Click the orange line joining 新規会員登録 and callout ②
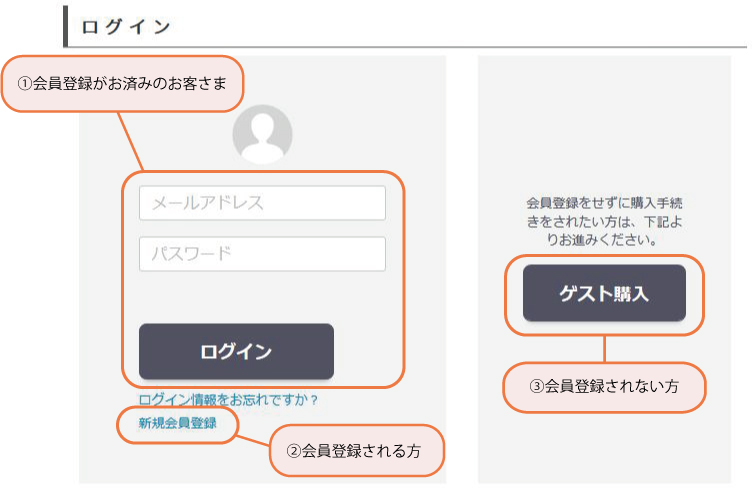This screenshot has width=752, height=496. (254, 441)
